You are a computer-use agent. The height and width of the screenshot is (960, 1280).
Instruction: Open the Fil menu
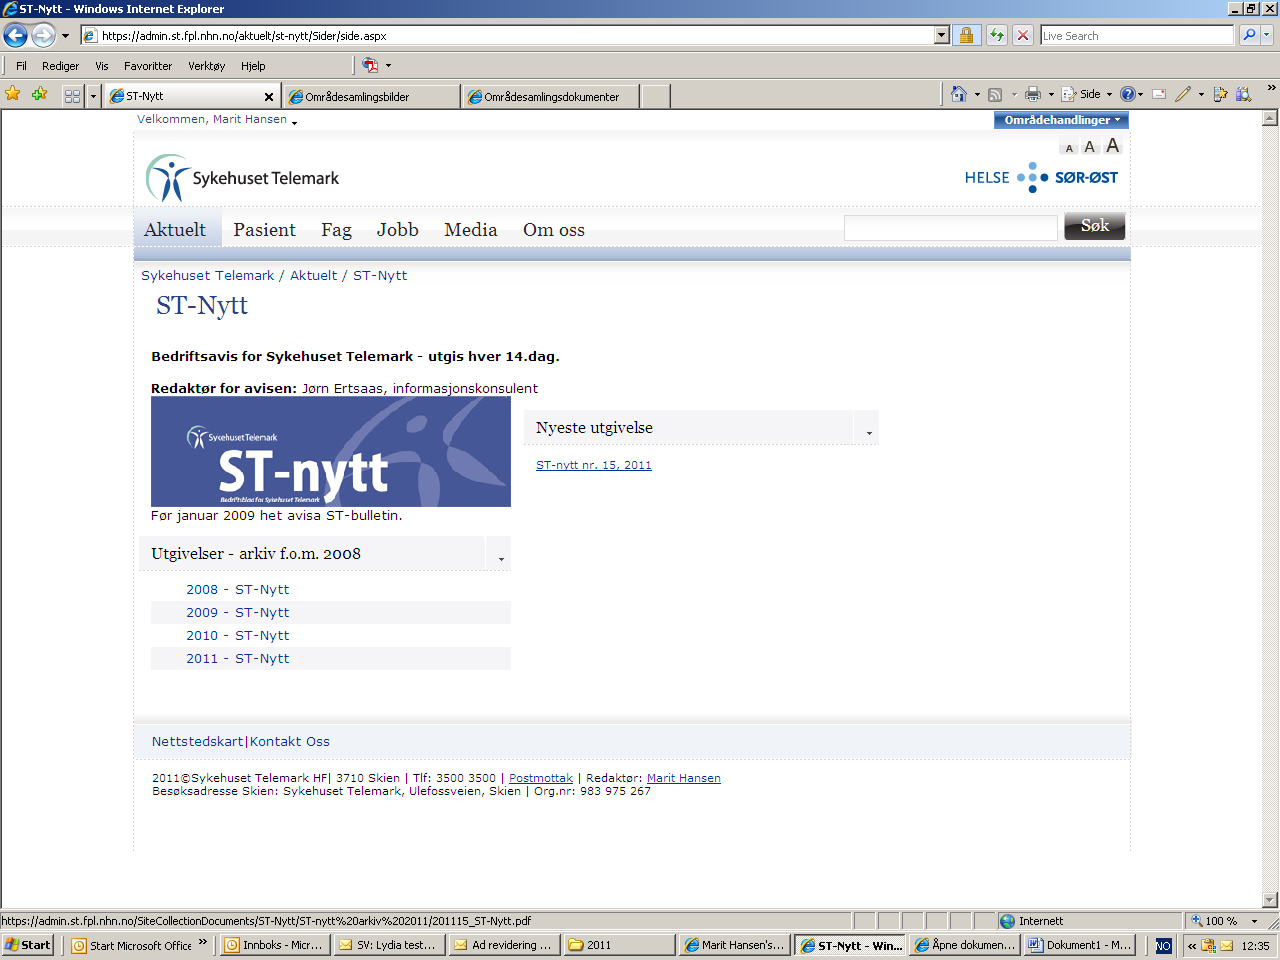click(21, 66)
